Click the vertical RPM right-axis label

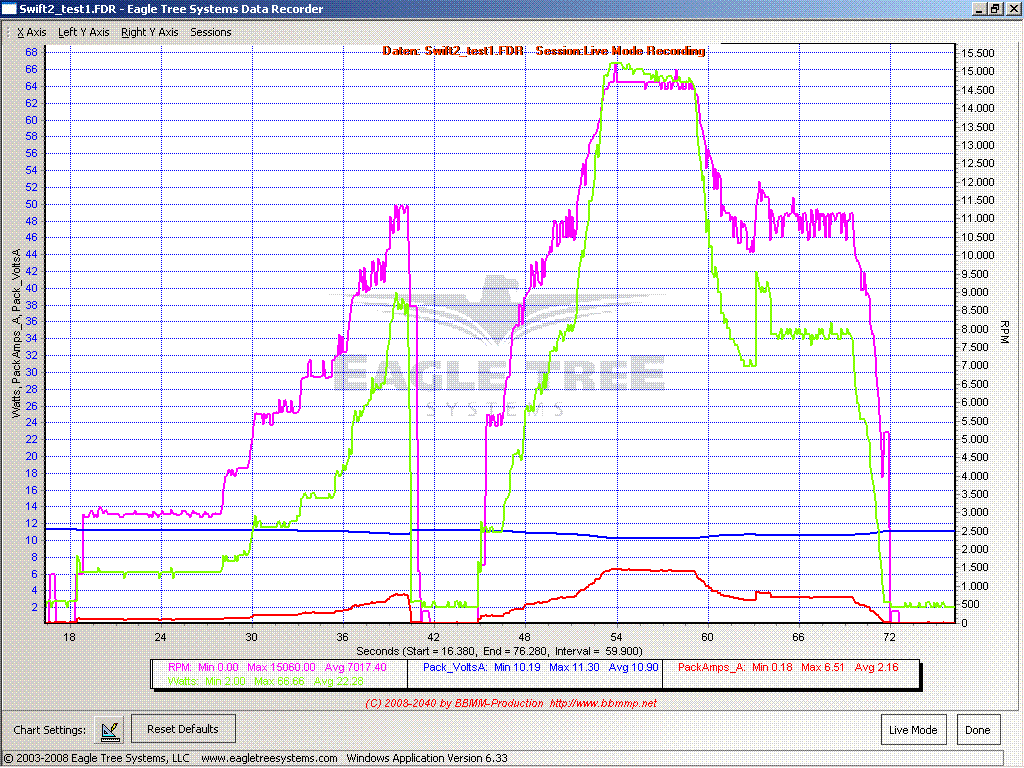pos(1005,333)
